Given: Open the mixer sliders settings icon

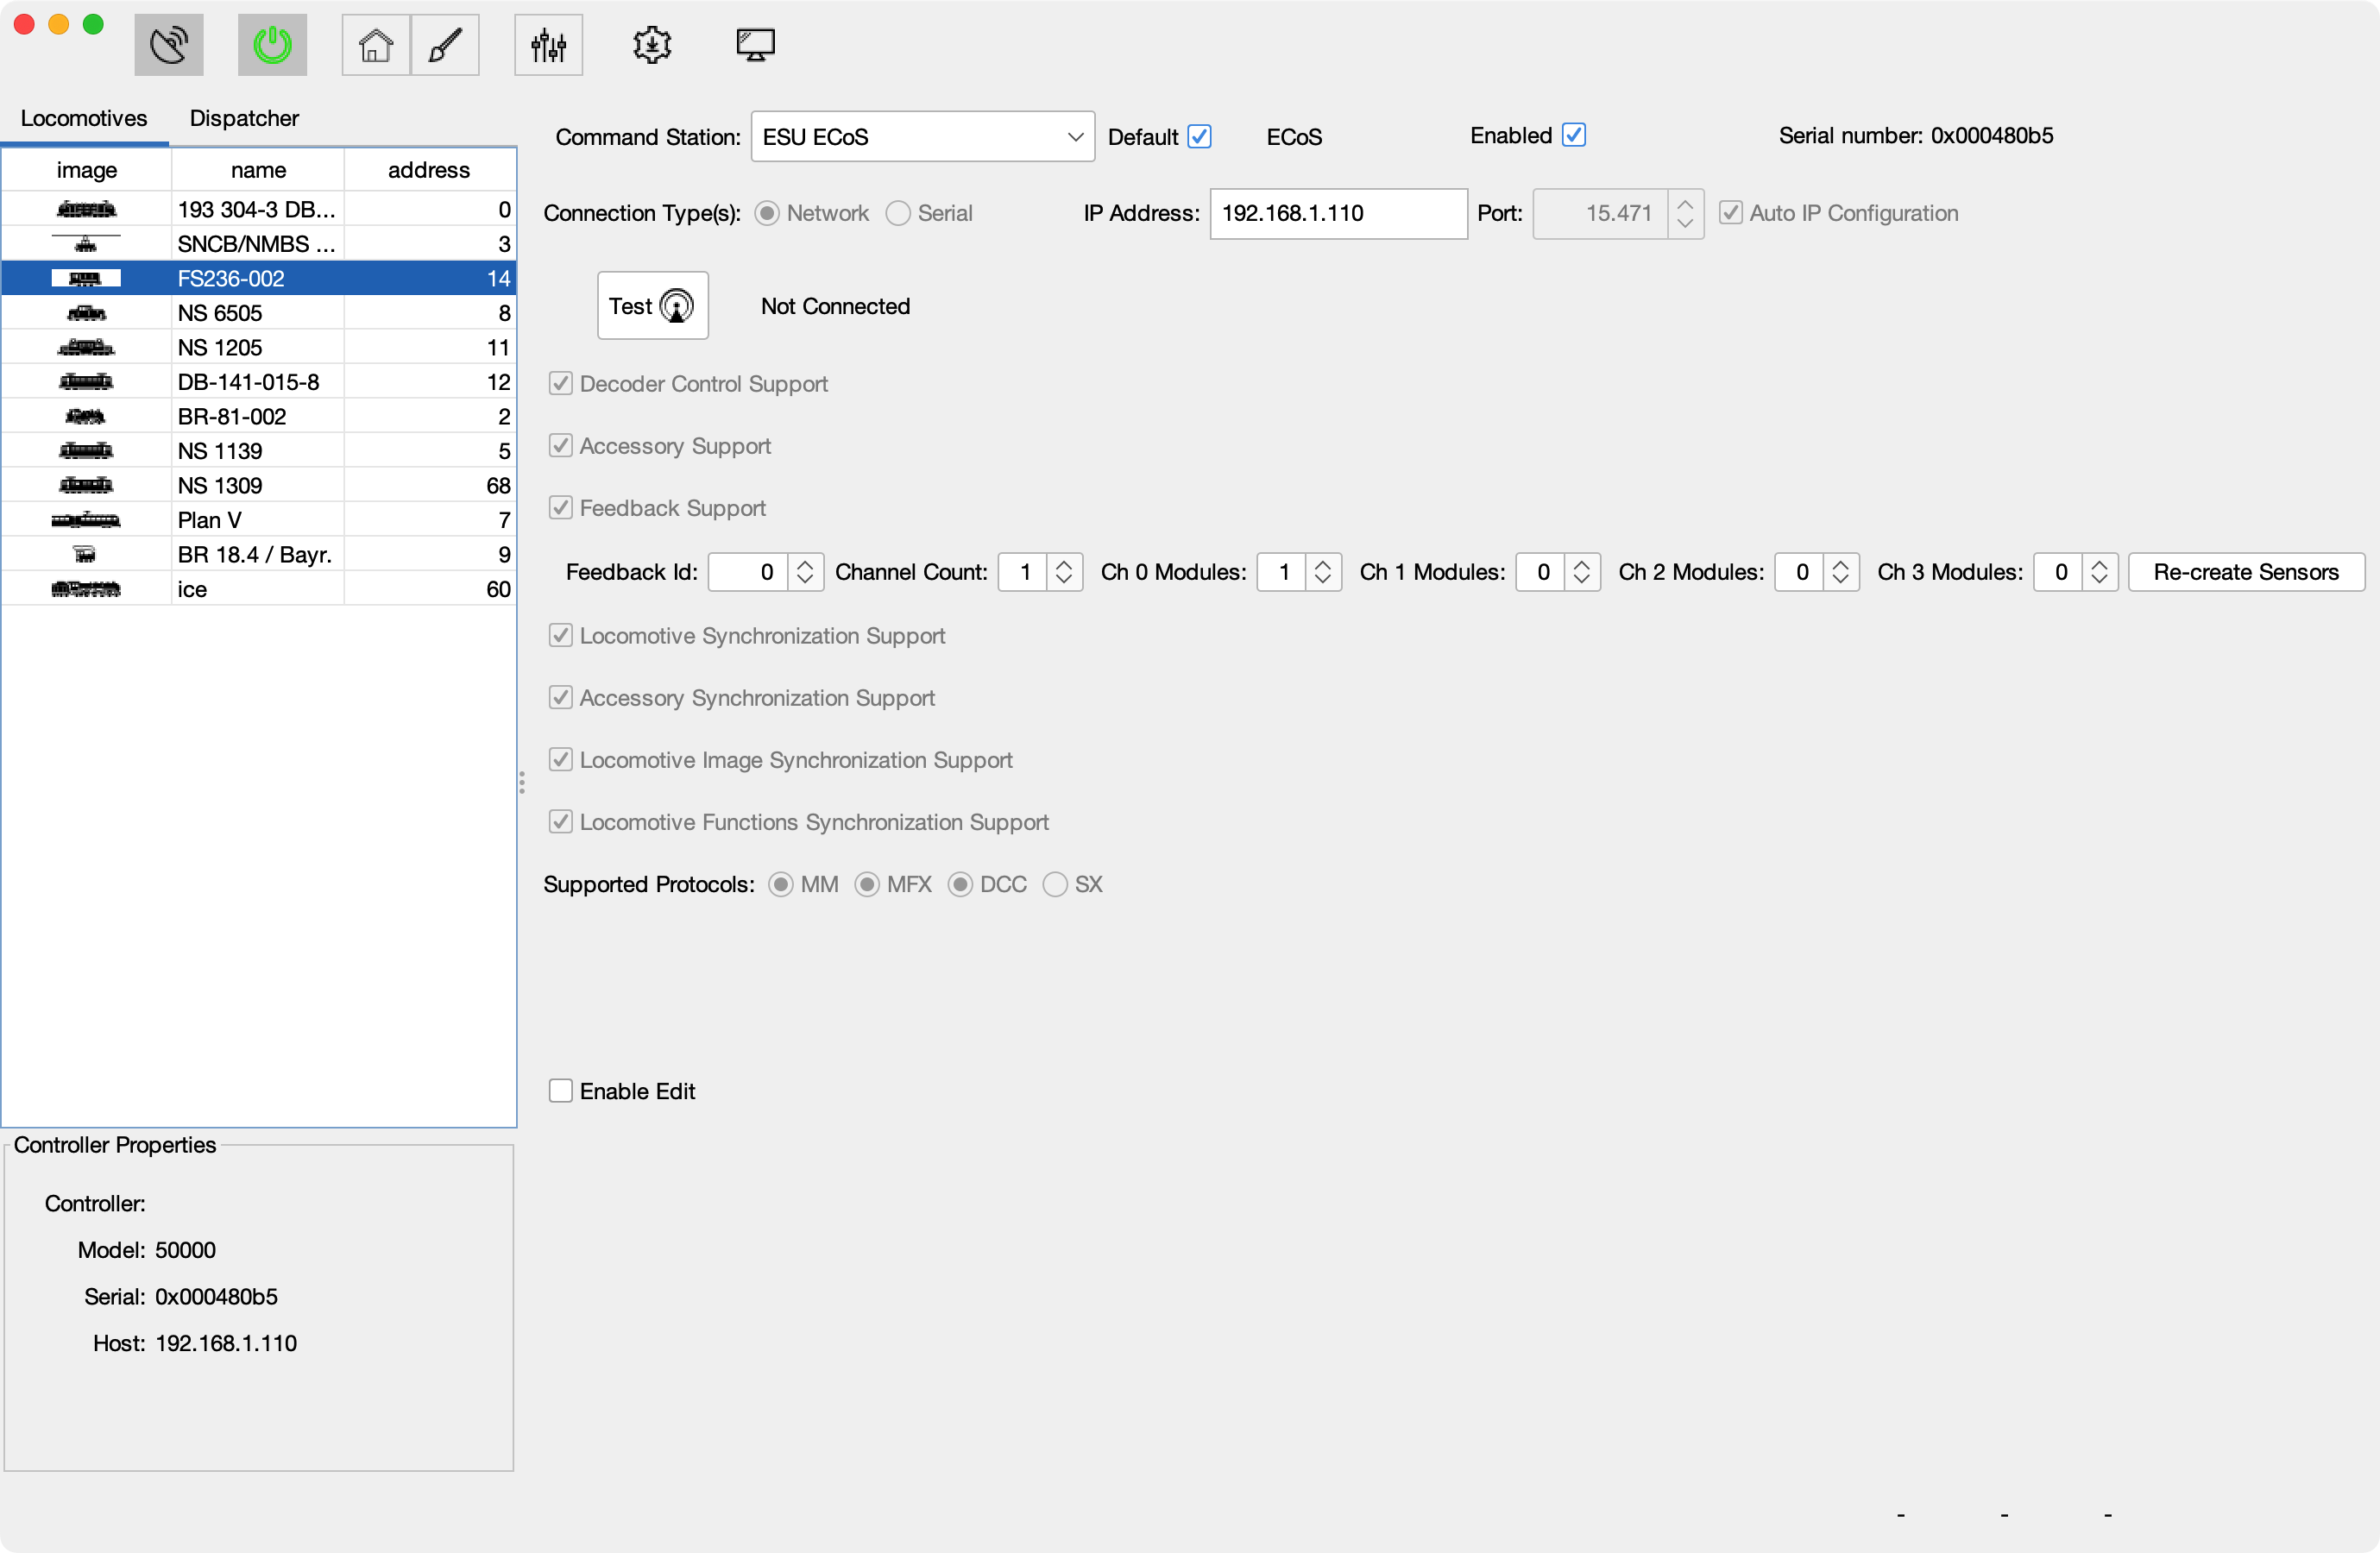Looking at the screenshot, I should [x=548, y=45].
